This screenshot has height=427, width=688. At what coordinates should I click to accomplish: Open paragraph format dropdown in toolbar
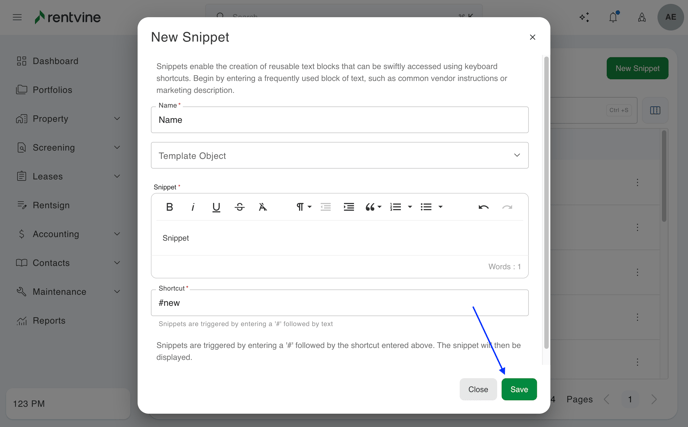pyautogui.click(x=303, y=207)
